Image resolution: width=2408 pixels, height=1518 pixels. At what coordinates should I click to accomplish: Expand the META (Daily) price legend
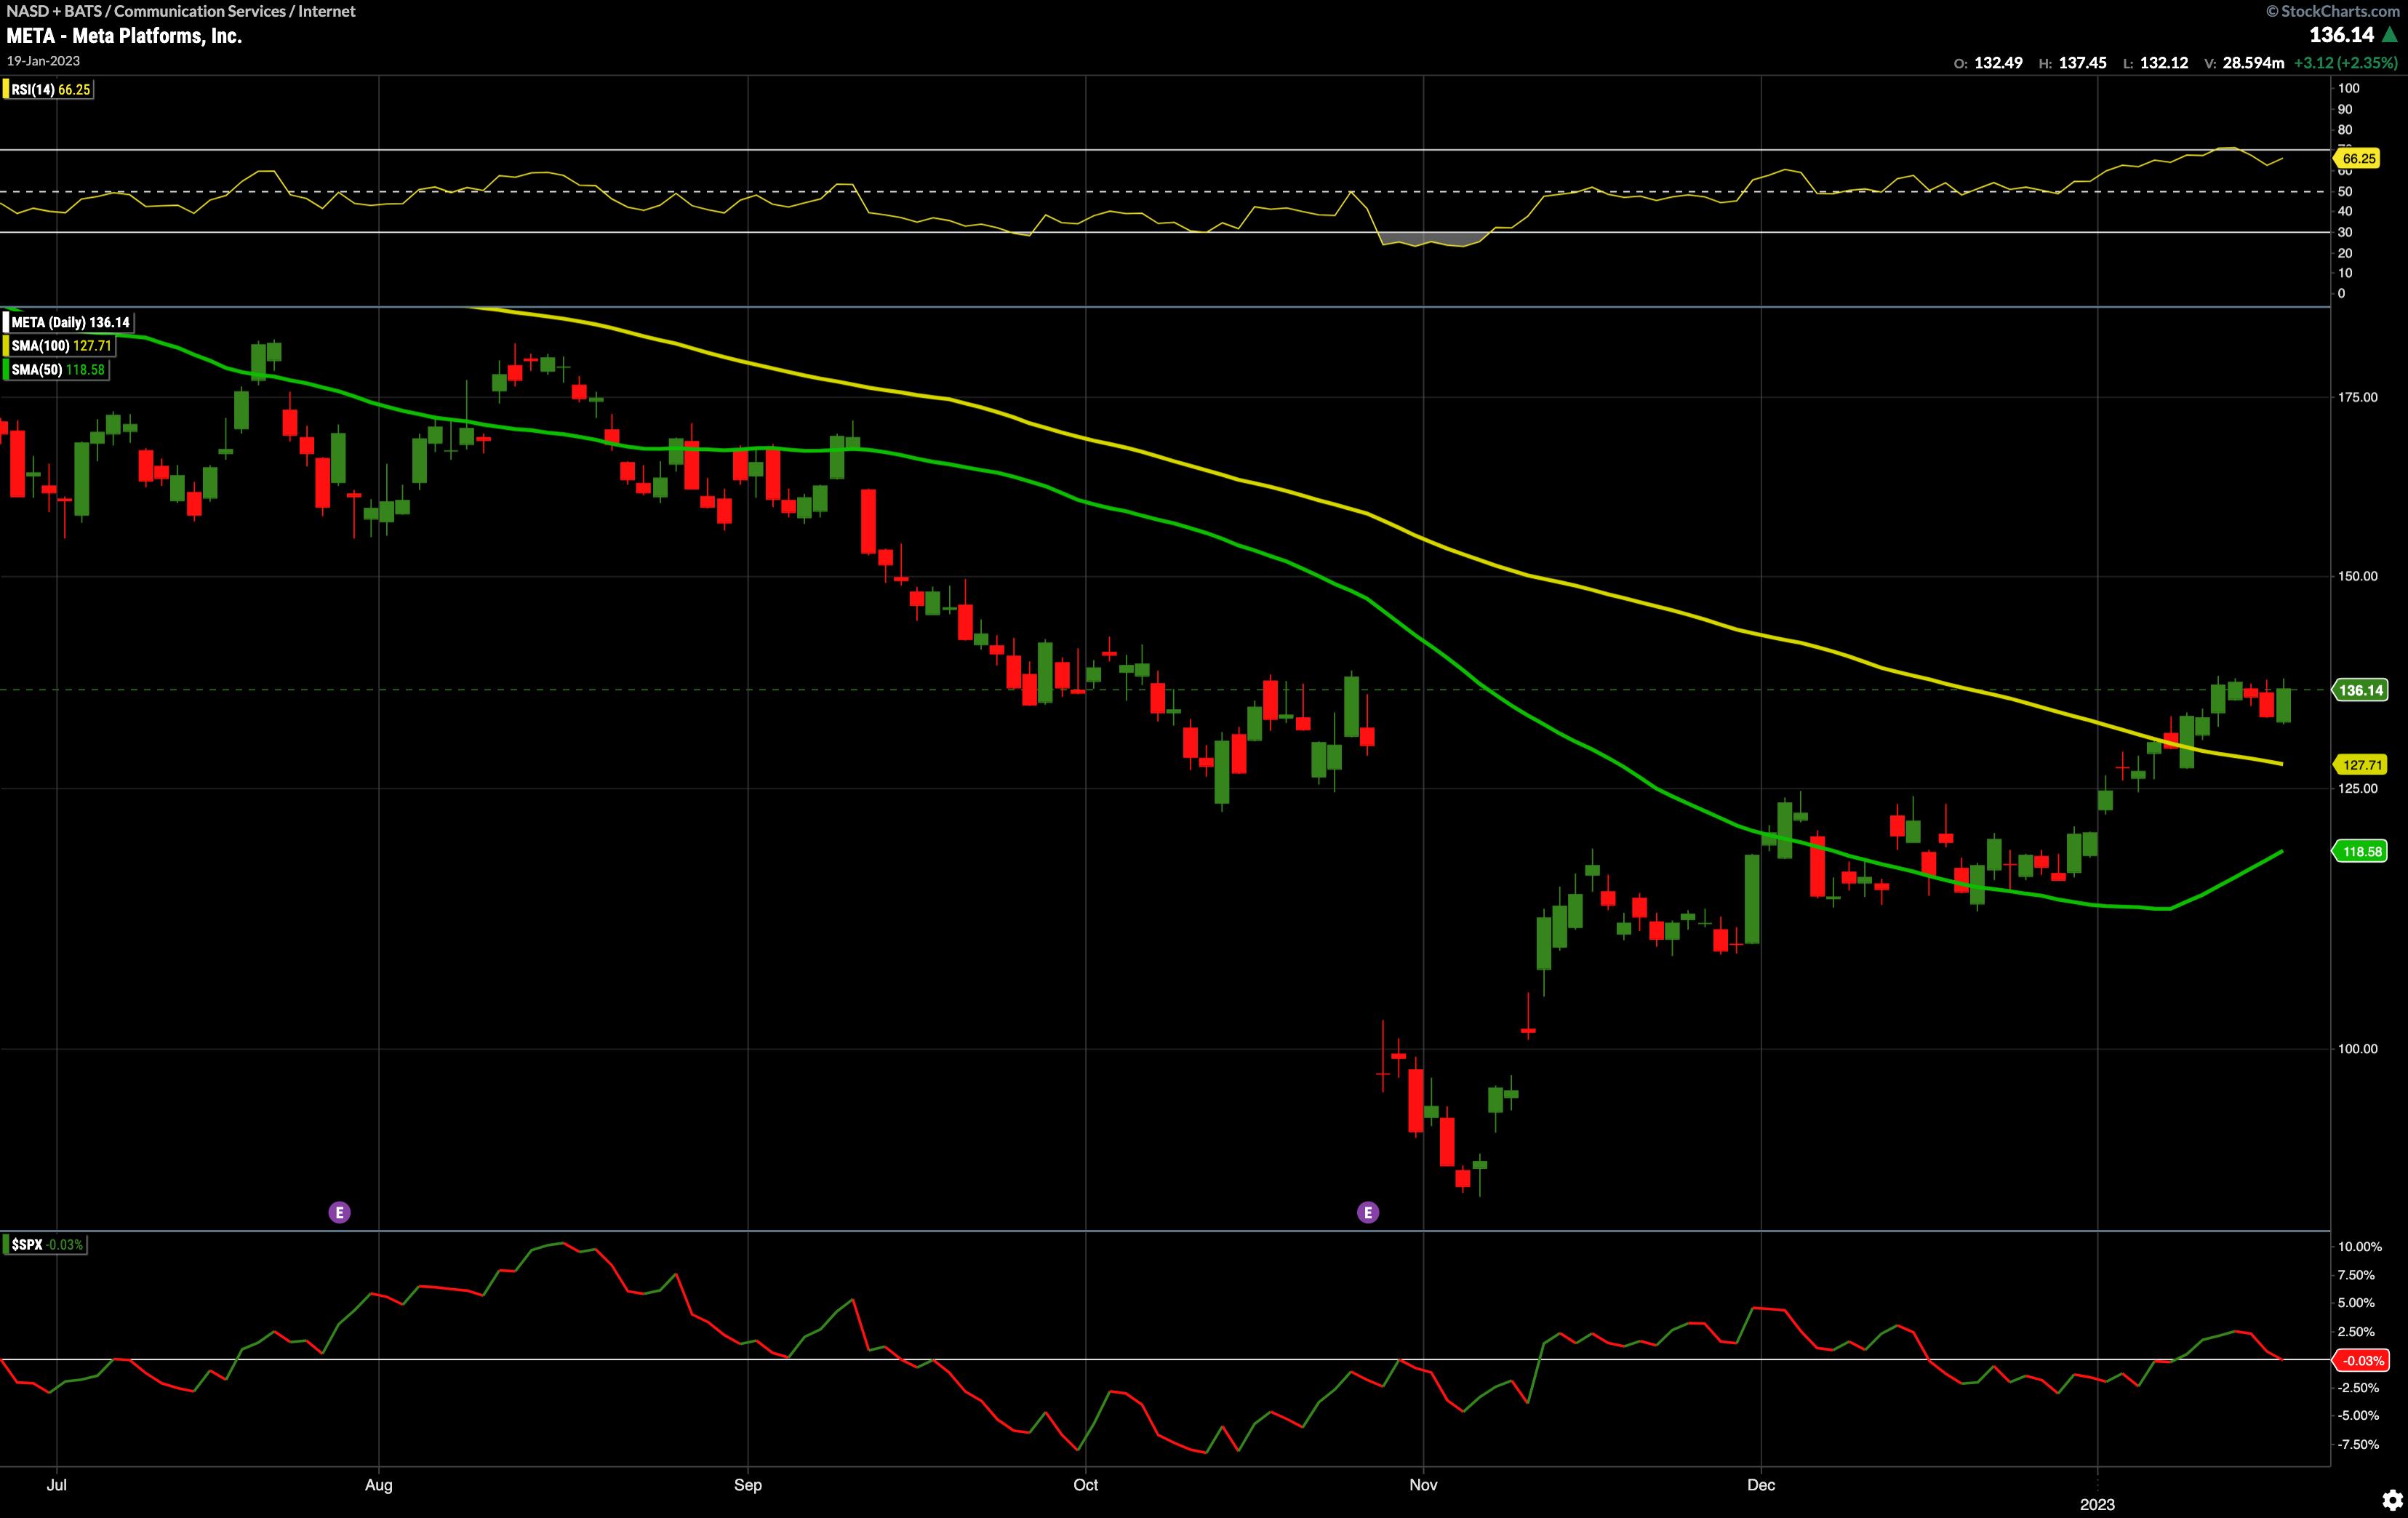[x=70, y=322]
